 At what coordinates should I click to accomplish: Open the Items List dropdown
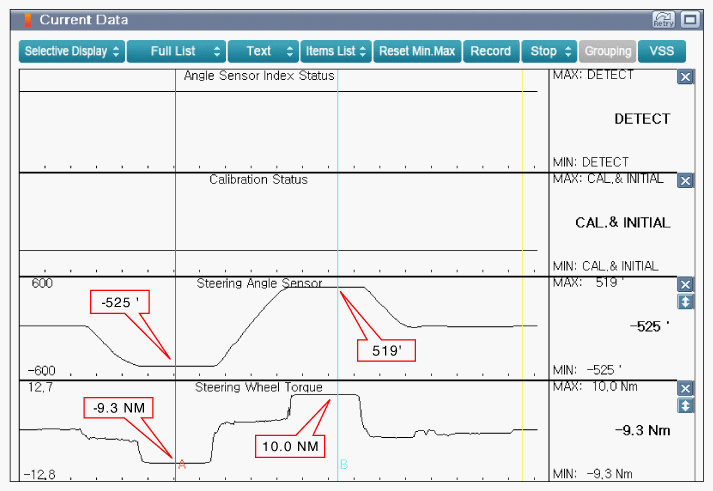(x=336, y=51)
